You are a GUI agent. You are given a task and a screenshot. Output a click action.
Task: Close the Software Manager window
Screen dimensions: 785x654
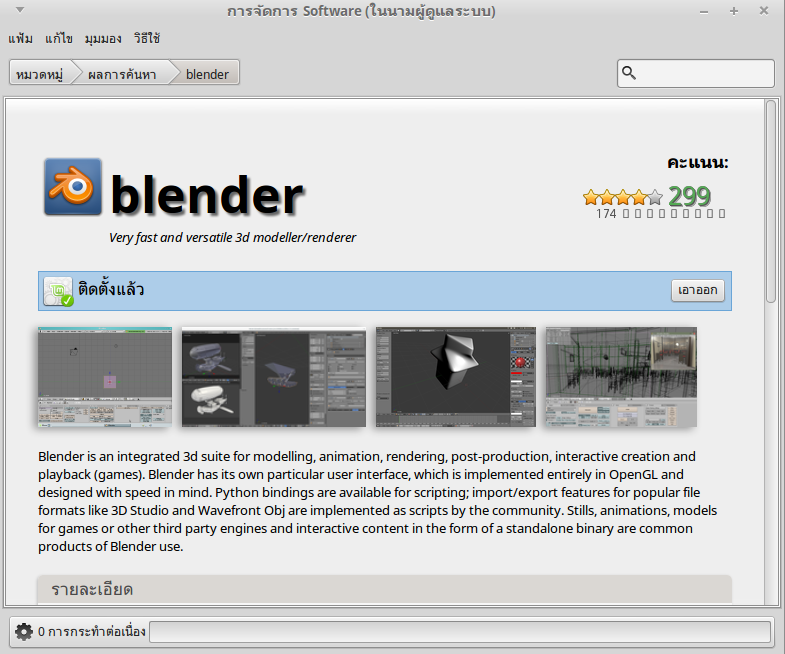point(764,11)
